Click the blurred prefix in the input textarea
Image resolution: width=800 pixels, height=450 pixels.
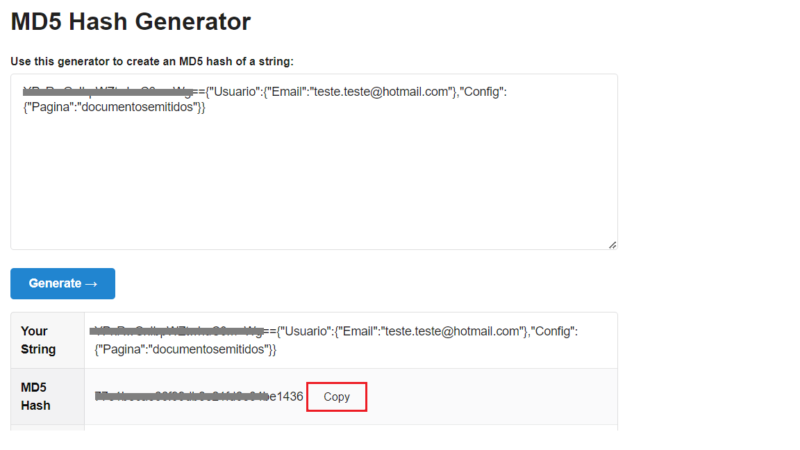(106, 91)
